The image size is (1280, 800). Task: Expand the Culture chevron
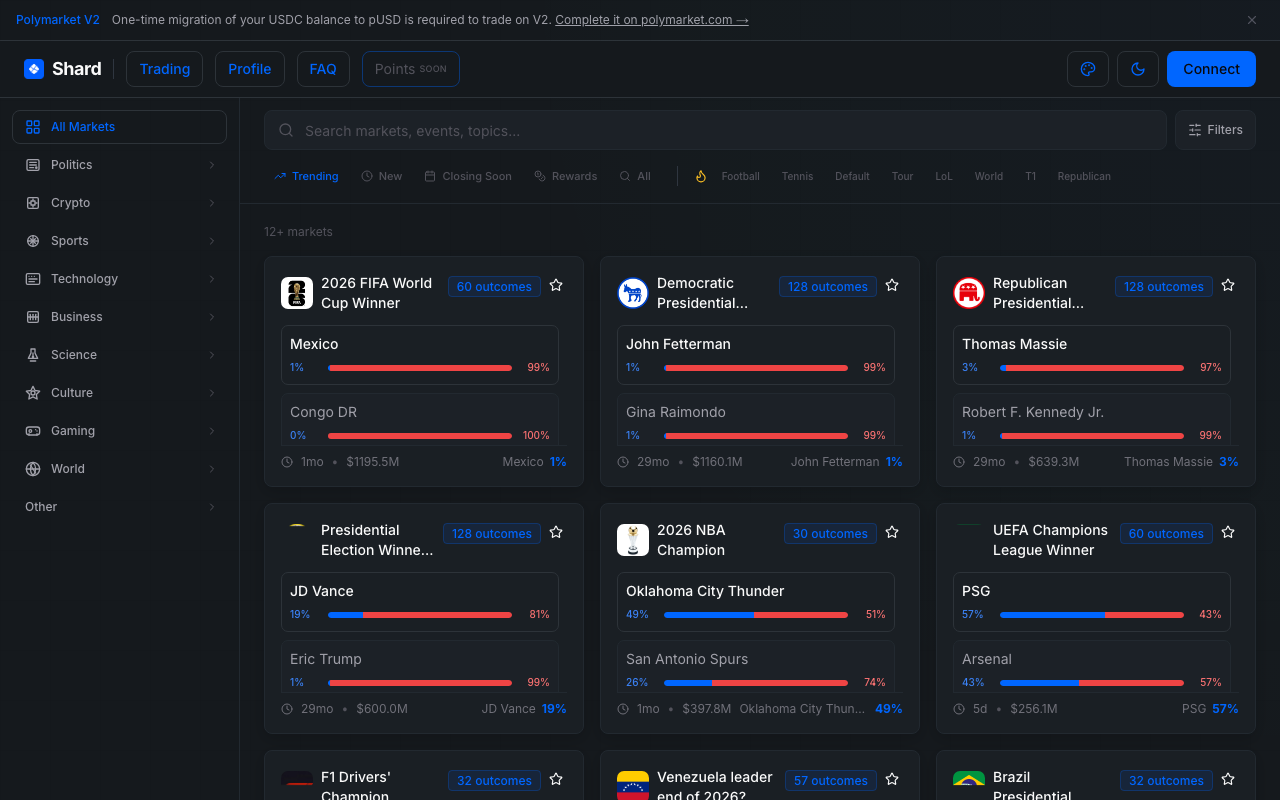click(212, 393)
